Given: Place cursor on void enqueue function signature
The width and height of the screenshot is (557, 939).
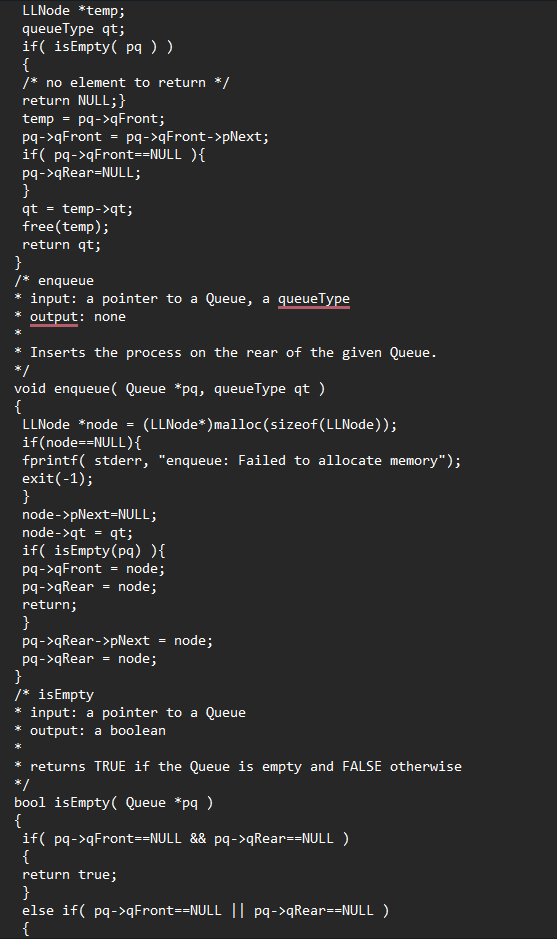Looking at the screenshot, I should point(169,389).
